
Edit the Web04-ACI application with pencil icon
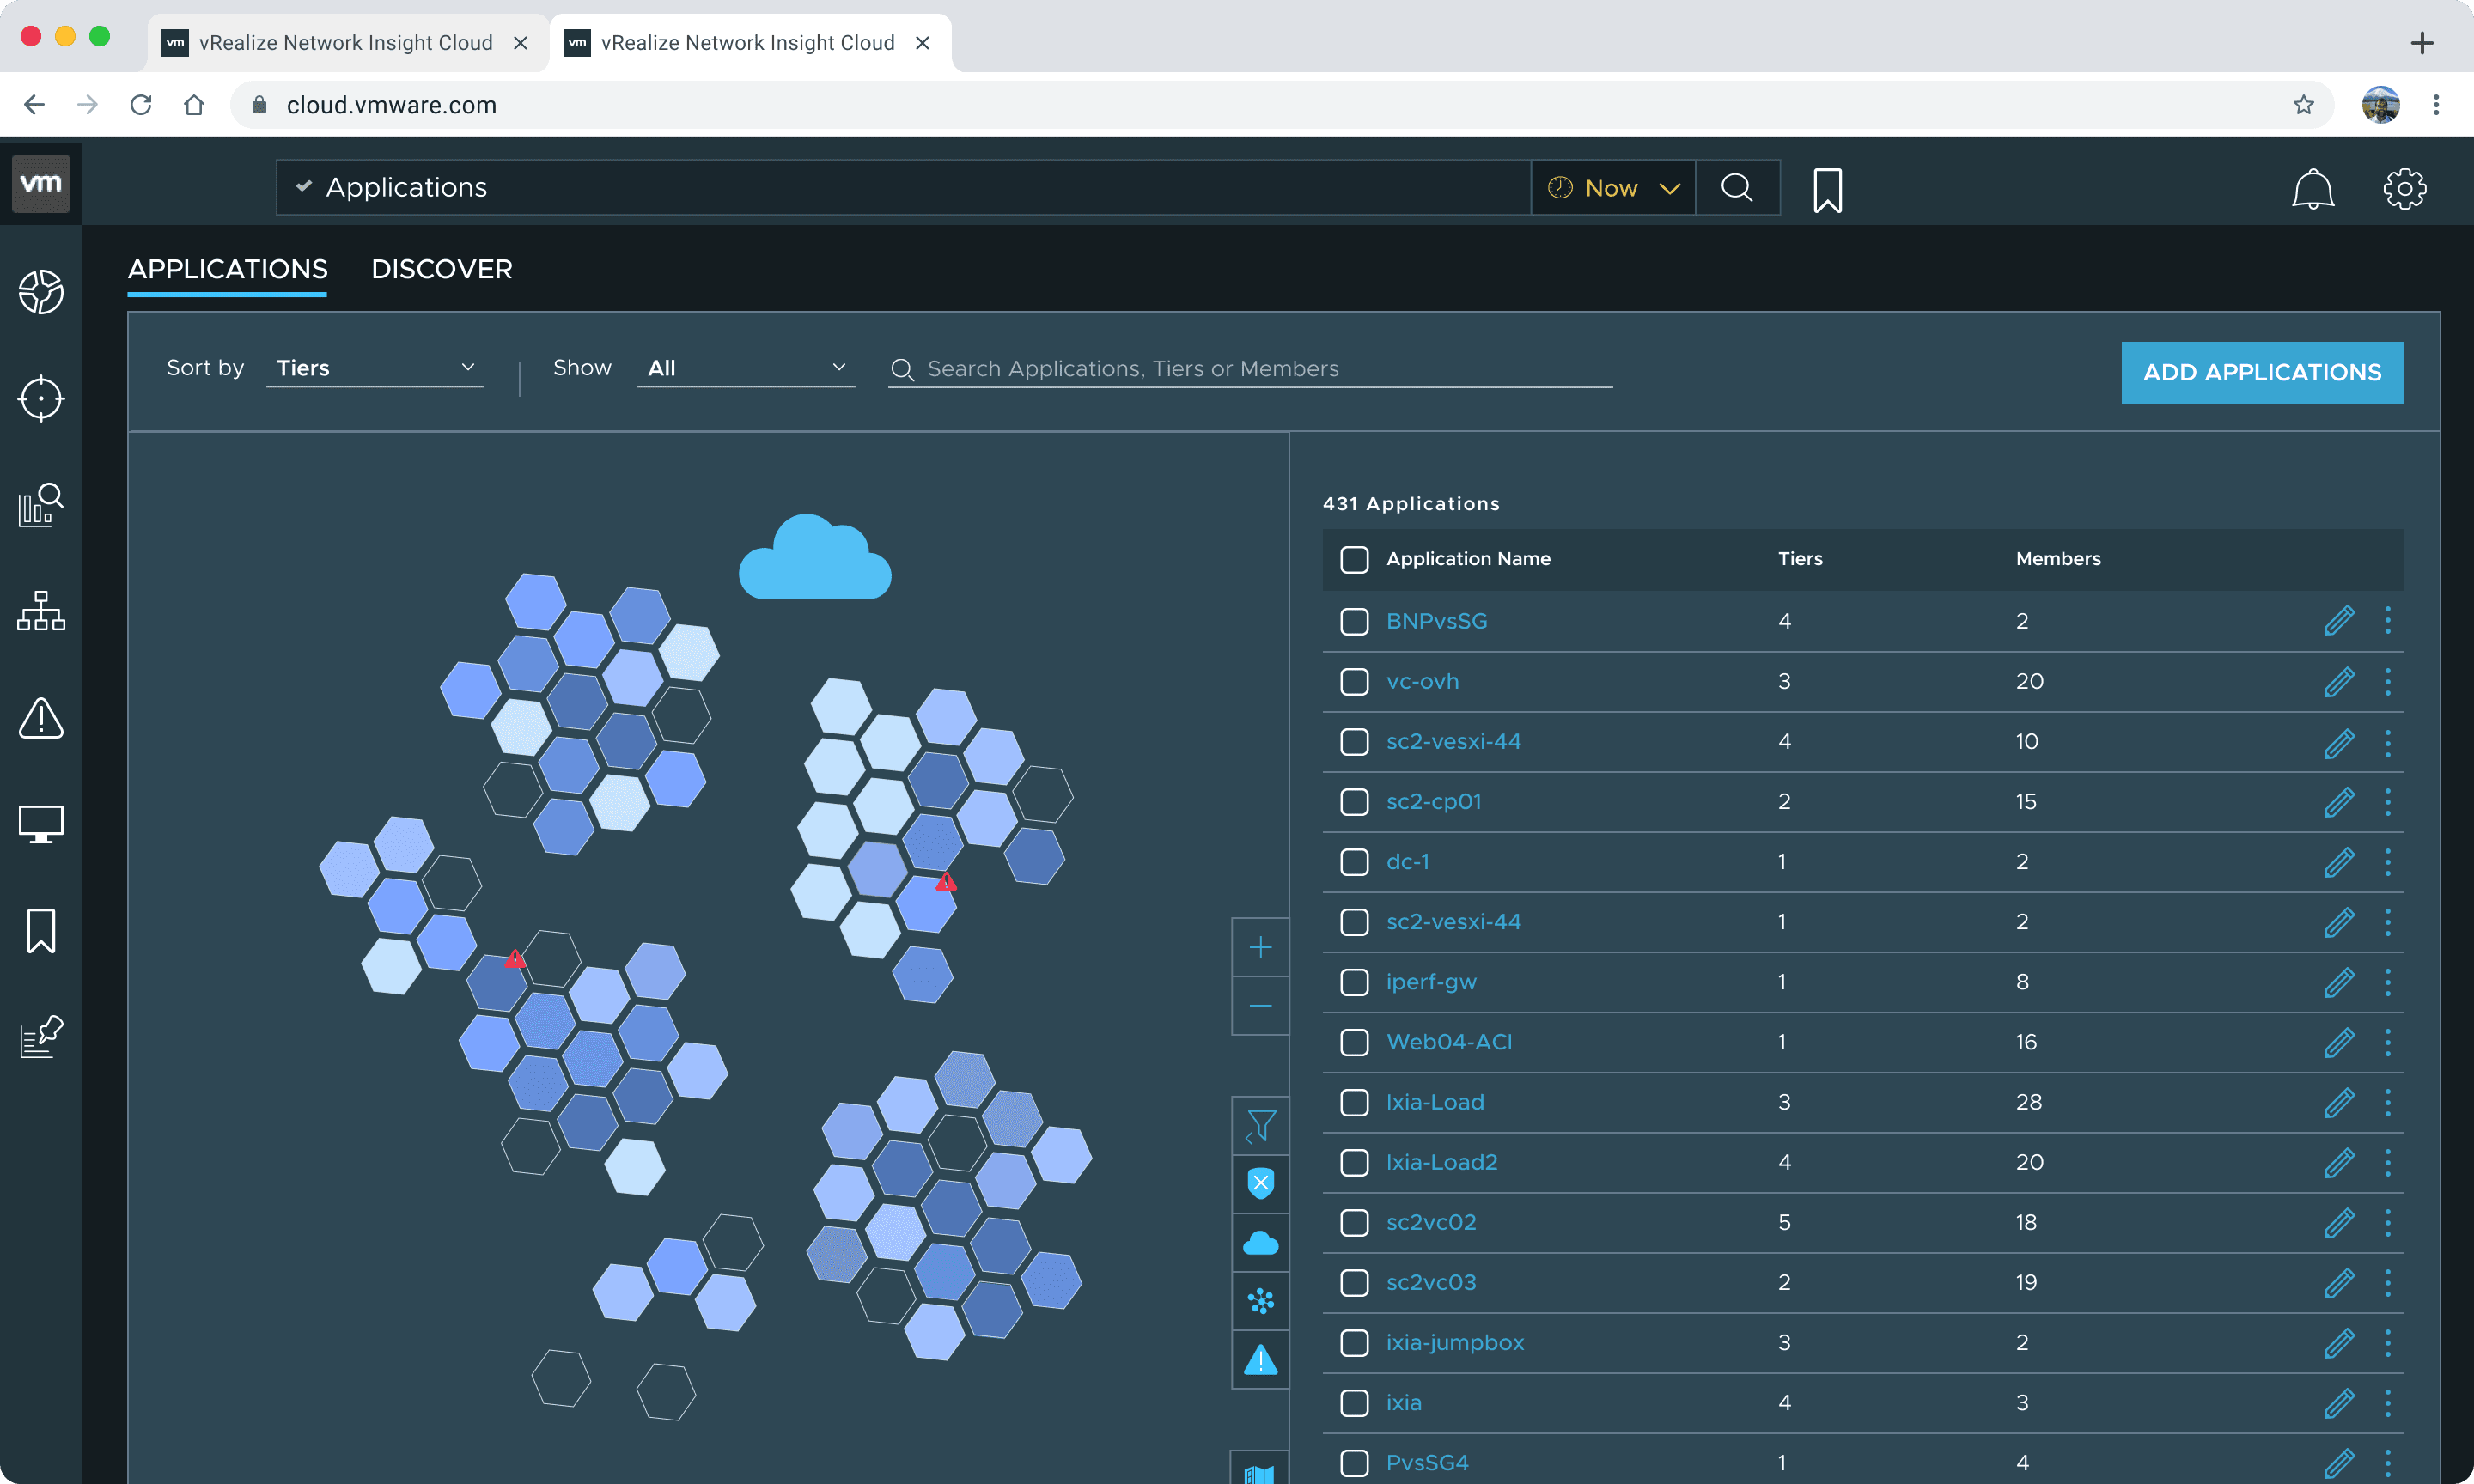coord(2339,1042)
